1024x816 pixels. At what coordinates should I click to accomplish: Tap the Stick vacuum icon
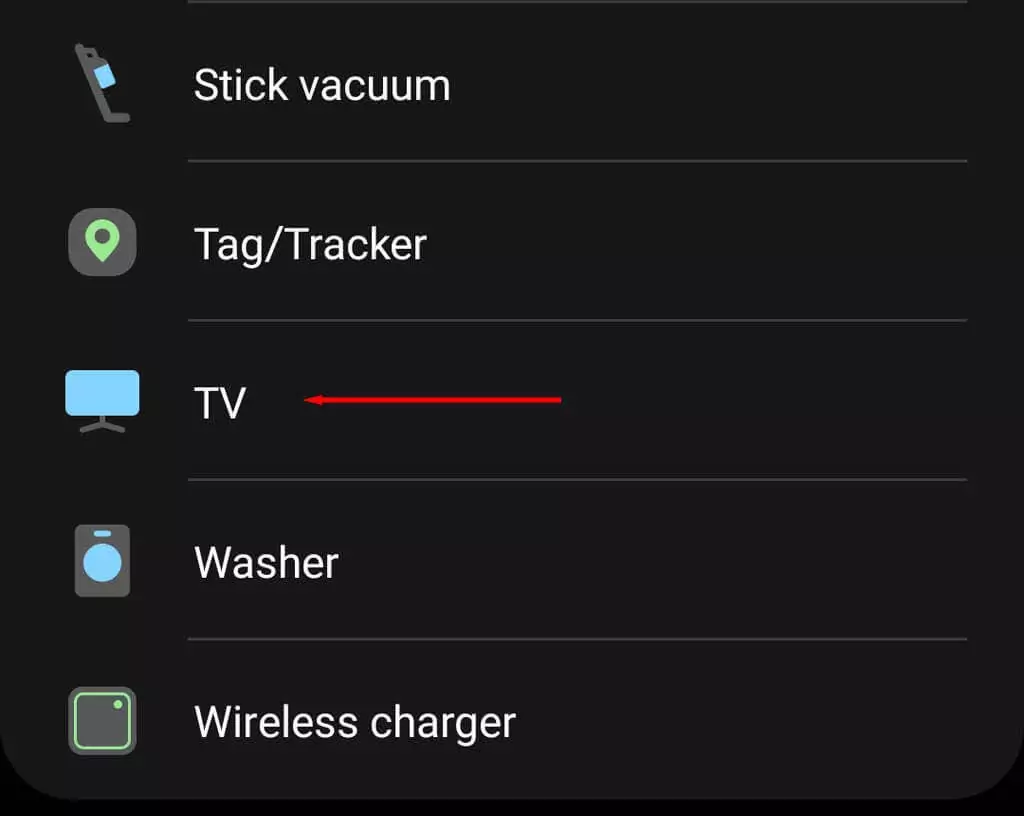click(102, 84)
